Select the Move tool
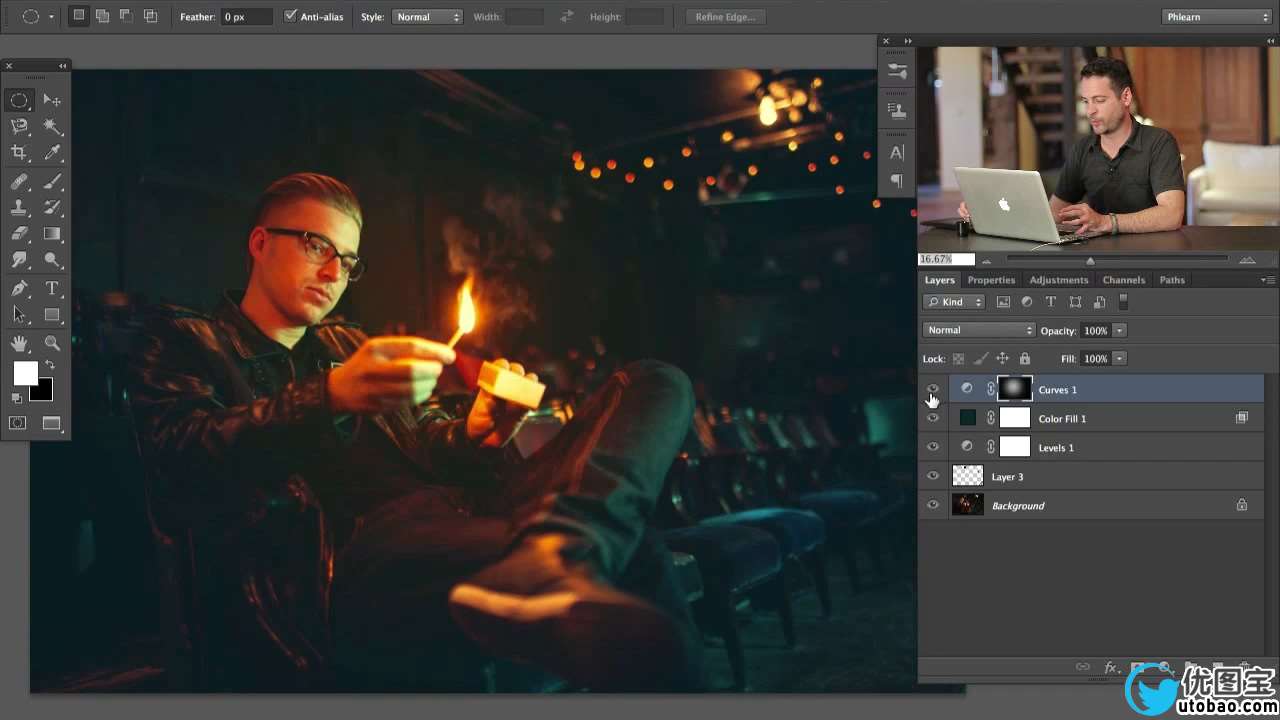Screen dimensions: 1280x720 (x=52, y=100)
